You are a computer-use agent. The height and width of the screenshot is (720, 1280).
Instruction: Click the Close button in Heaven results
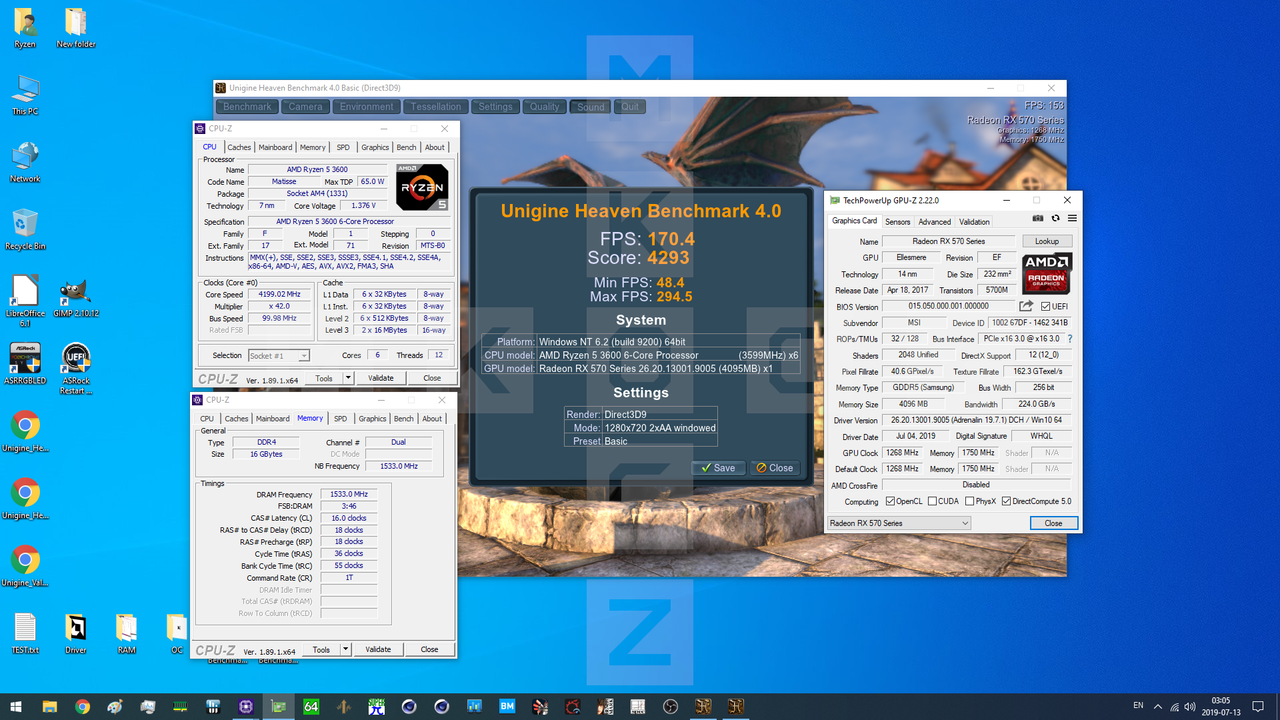774,467
